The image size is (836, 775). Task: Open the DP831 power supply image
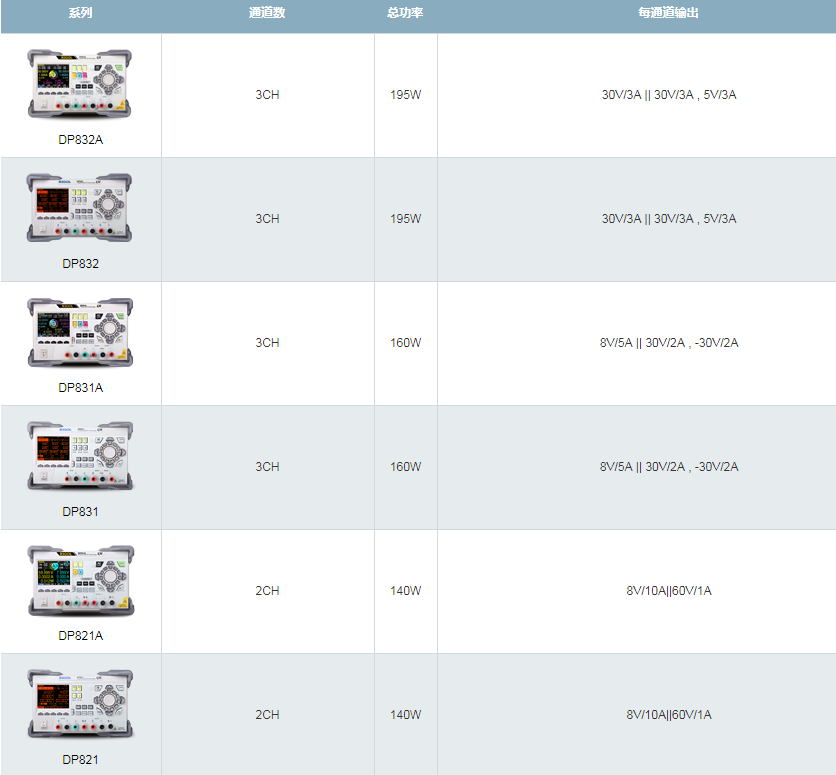79,456
